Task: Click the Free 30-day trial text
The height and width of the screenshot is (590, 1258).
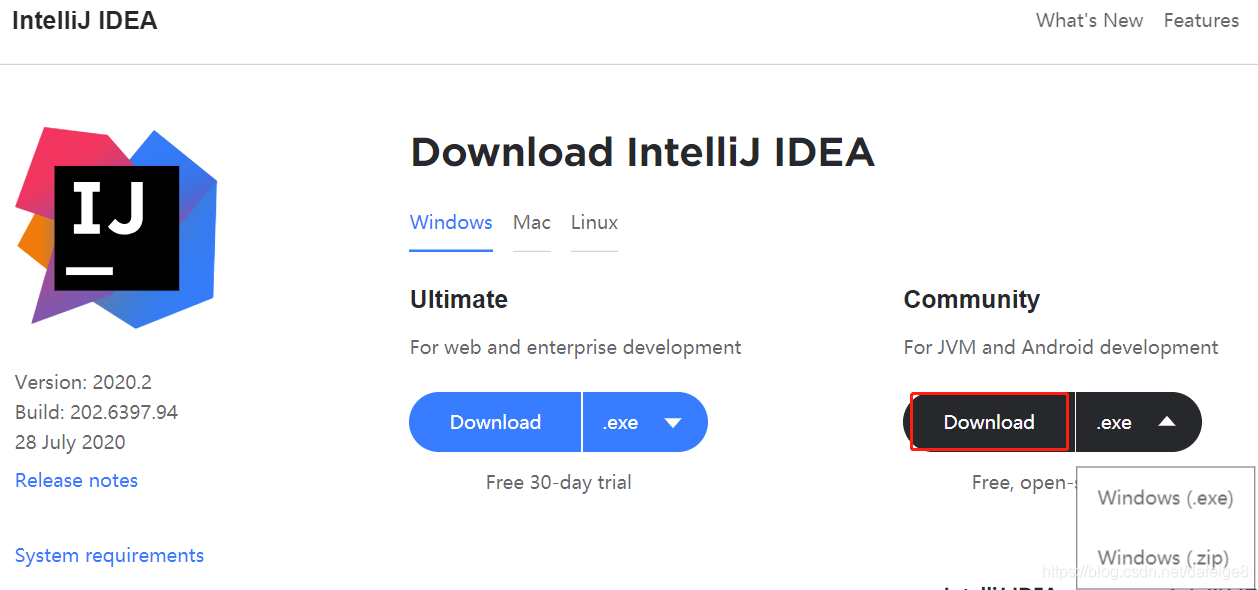Action: coord(558,481)
